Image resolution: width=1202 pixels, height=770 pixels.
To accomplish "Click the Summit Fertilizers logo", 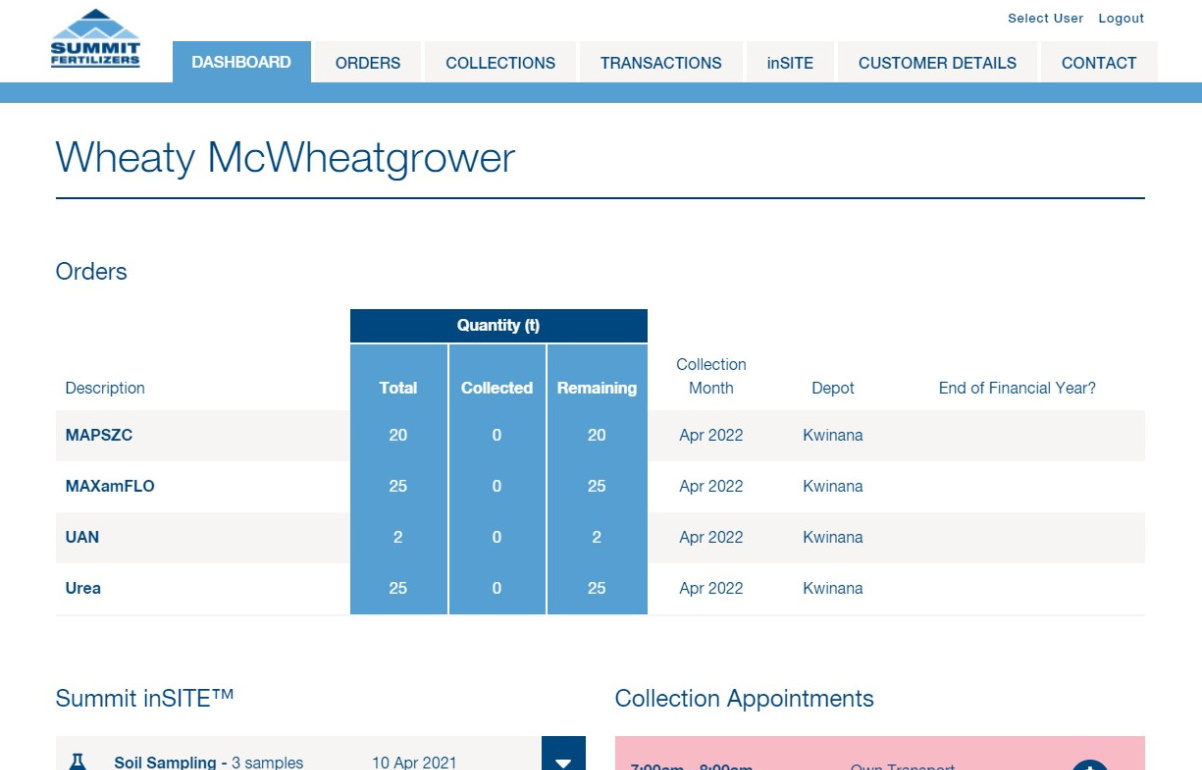I will point(95,39).
